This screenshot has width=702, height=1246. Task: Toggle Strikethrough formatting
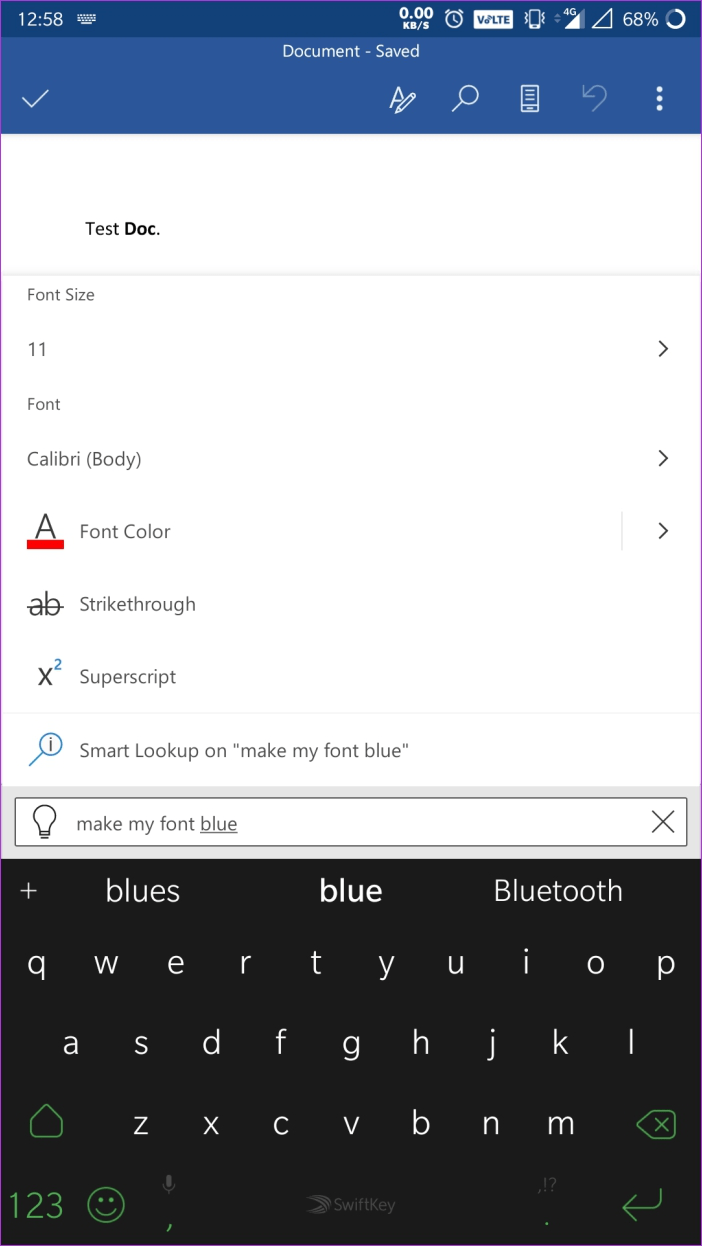tap(137, 604)
